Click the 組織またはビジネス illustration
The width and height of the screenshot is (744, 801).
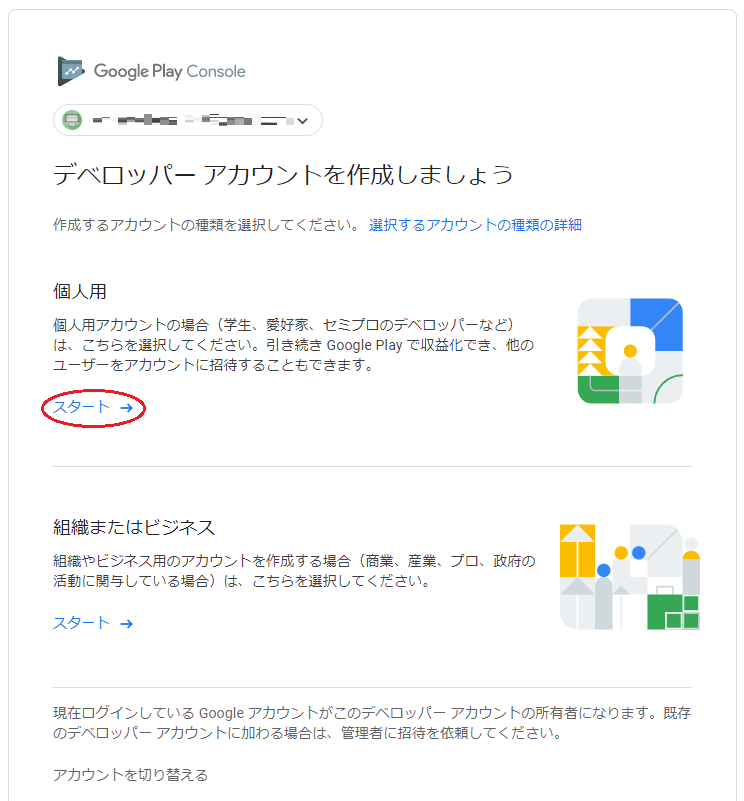pyautogui.click(x=630, y=577)
